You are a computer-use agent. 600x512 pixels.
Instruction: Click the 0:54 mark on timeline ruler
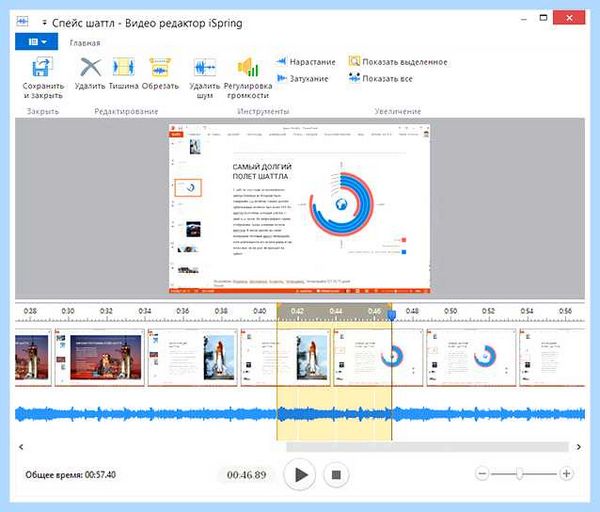(527, 311)
